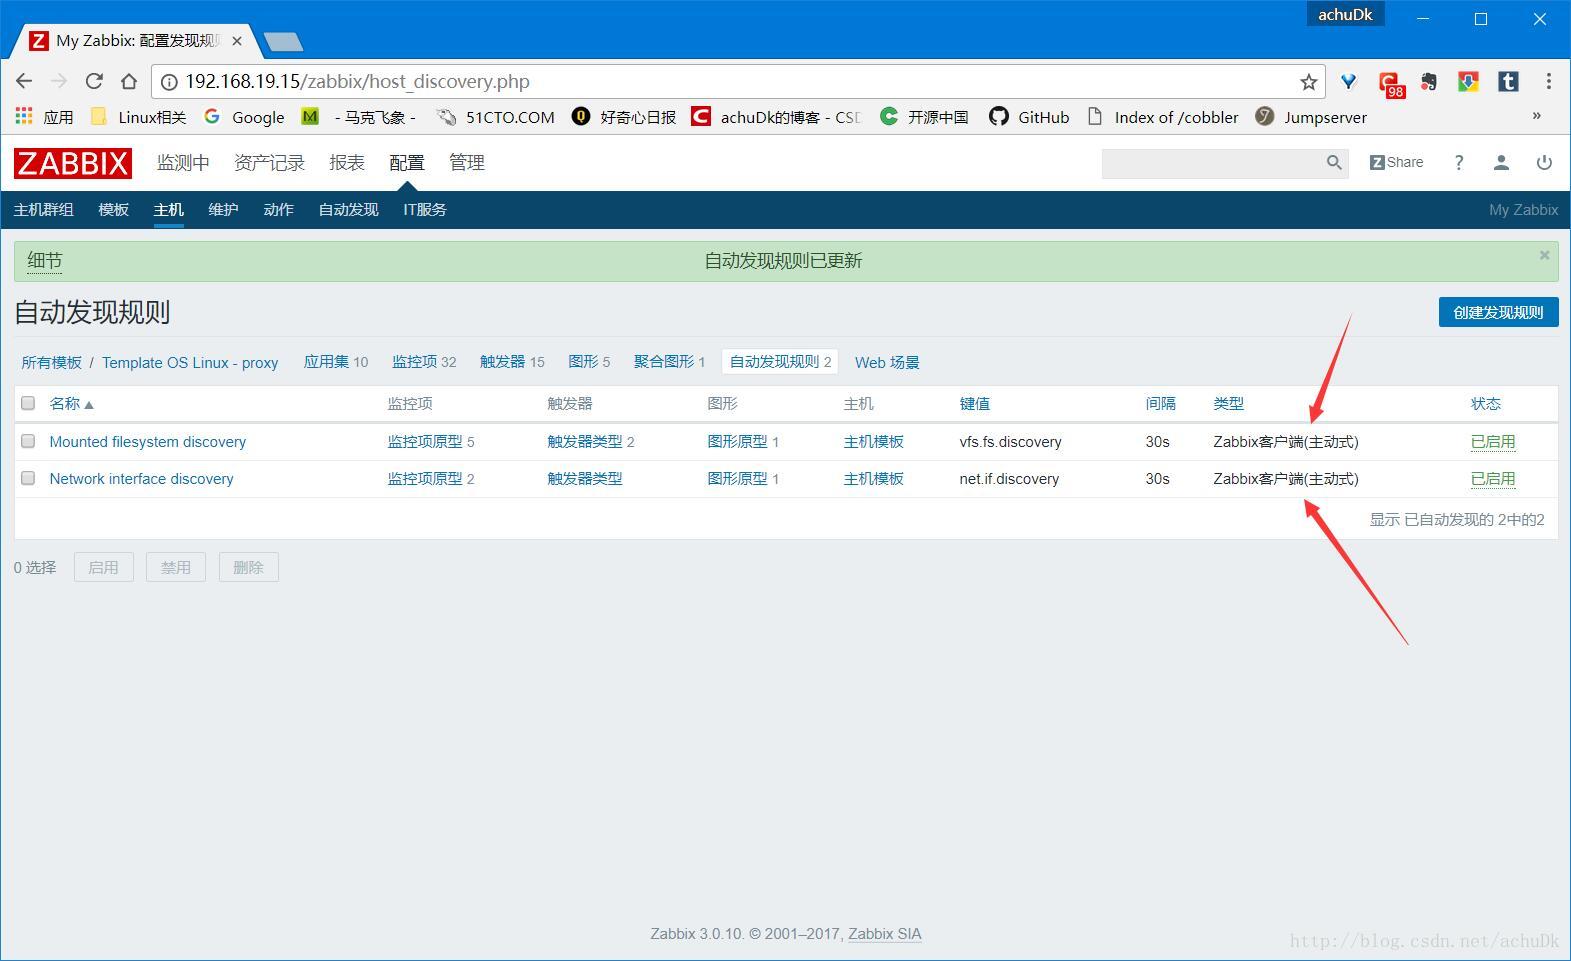Check the Mounted filesystem discovery row checkbox
Image resolution: width=1571 pixels, height=961 pixels.
[x=28, y=441]
